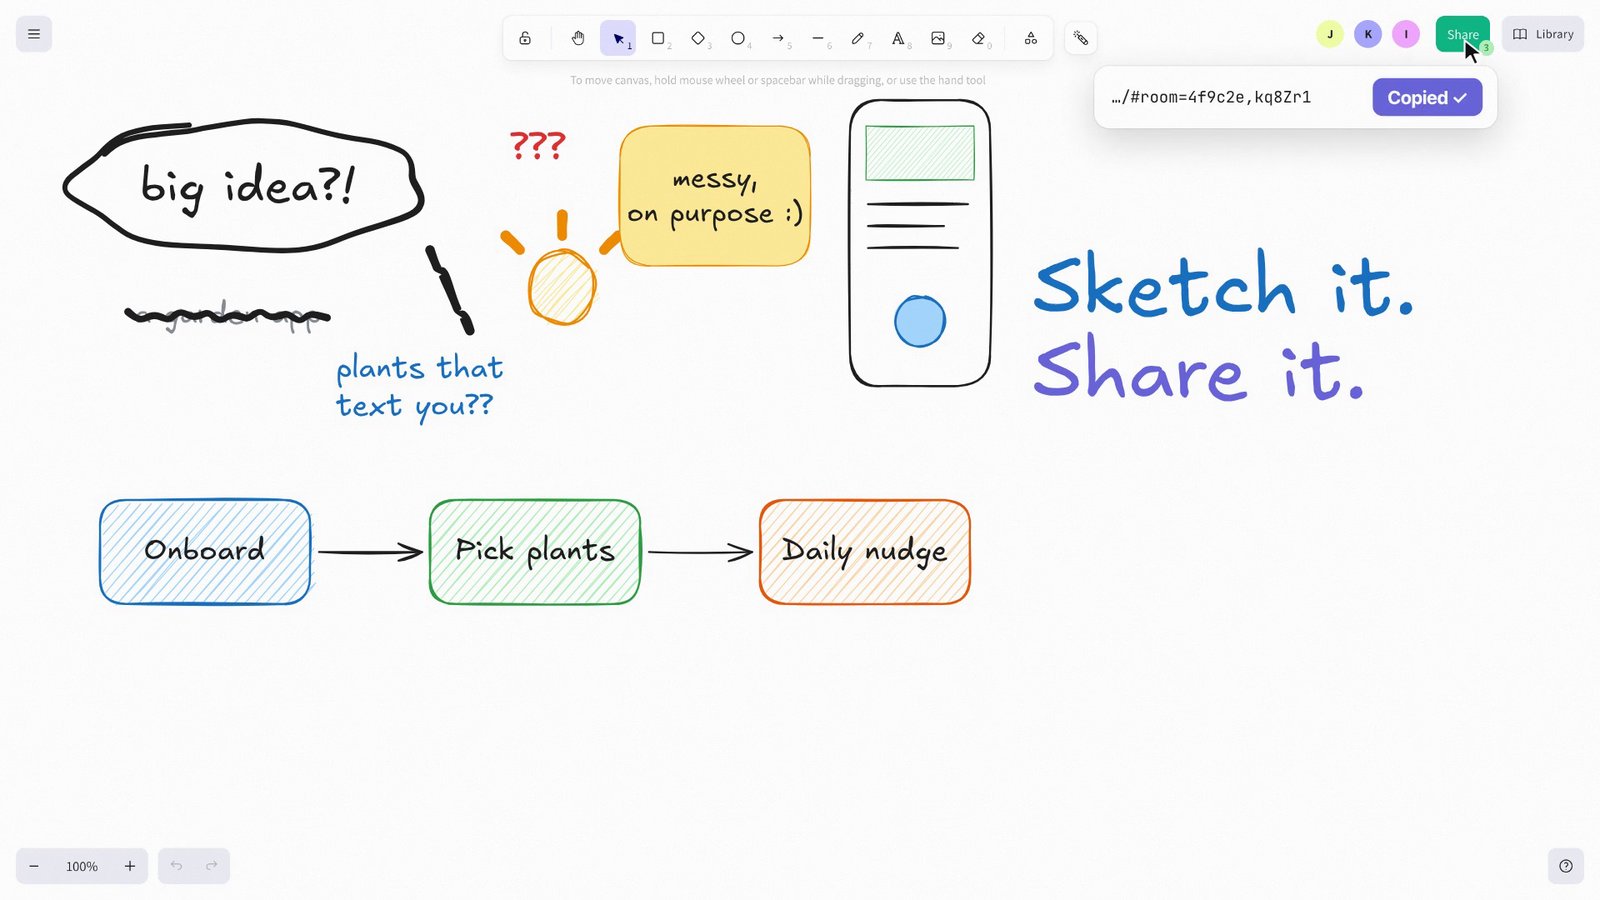Image resolution: width=1600 pixels, height=900 pixels.
Task: Click the Redo arrow
Action: pos(212,866)
